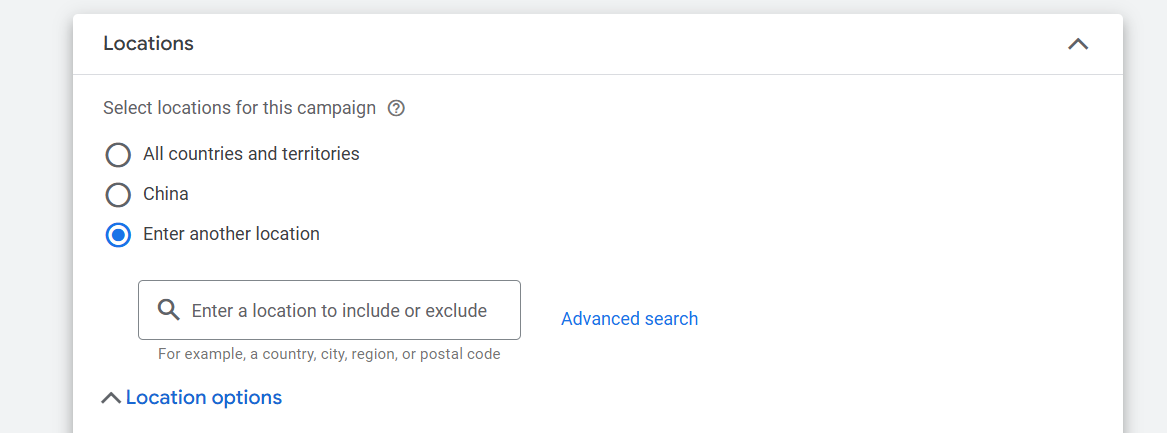Viewport: 1167px width, 433px height.
Task: Click the Locations header bar
Action: [600, 44]
